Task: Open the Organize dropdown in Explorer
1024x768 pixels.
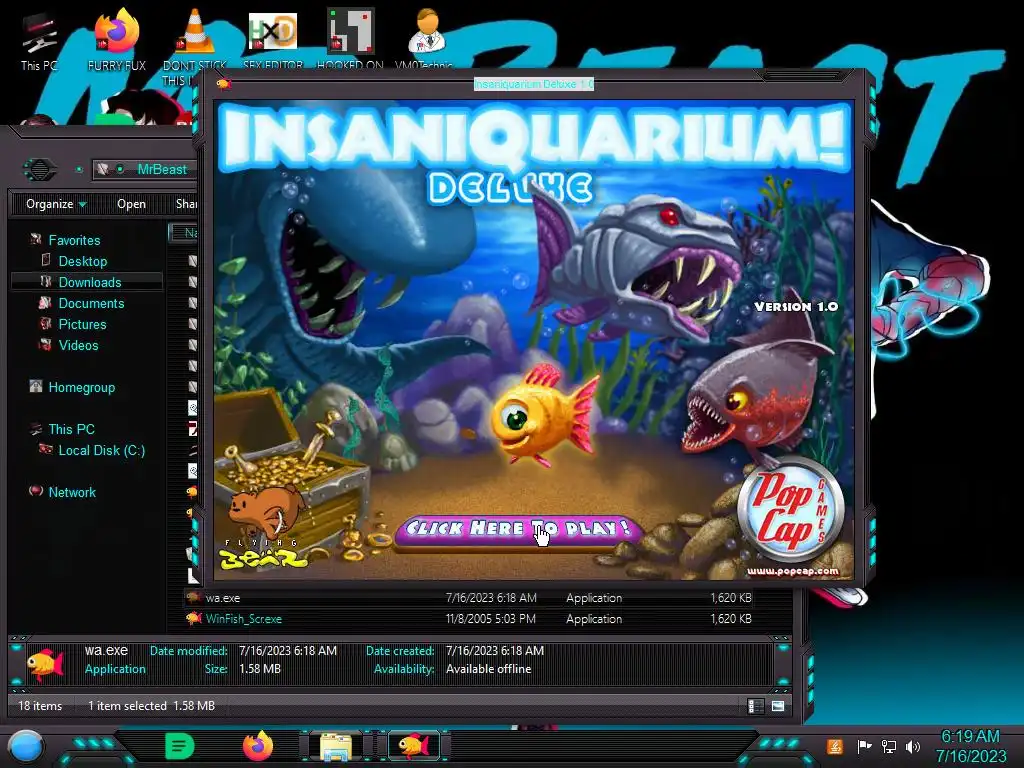Action: point(56,204)
